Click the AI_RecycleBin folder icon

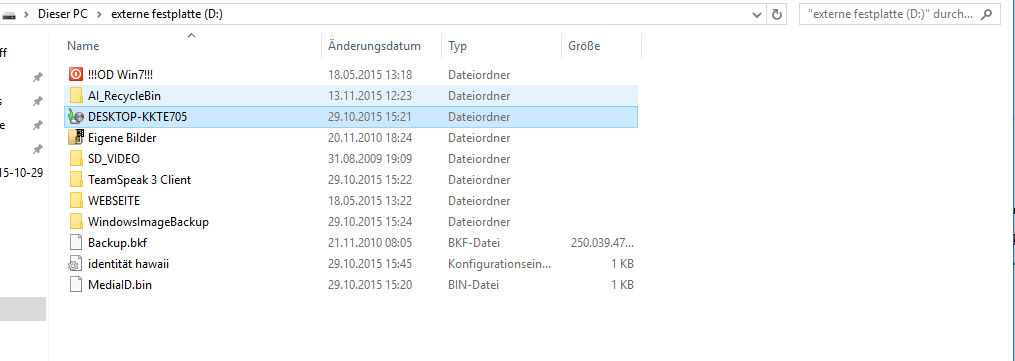76,96
